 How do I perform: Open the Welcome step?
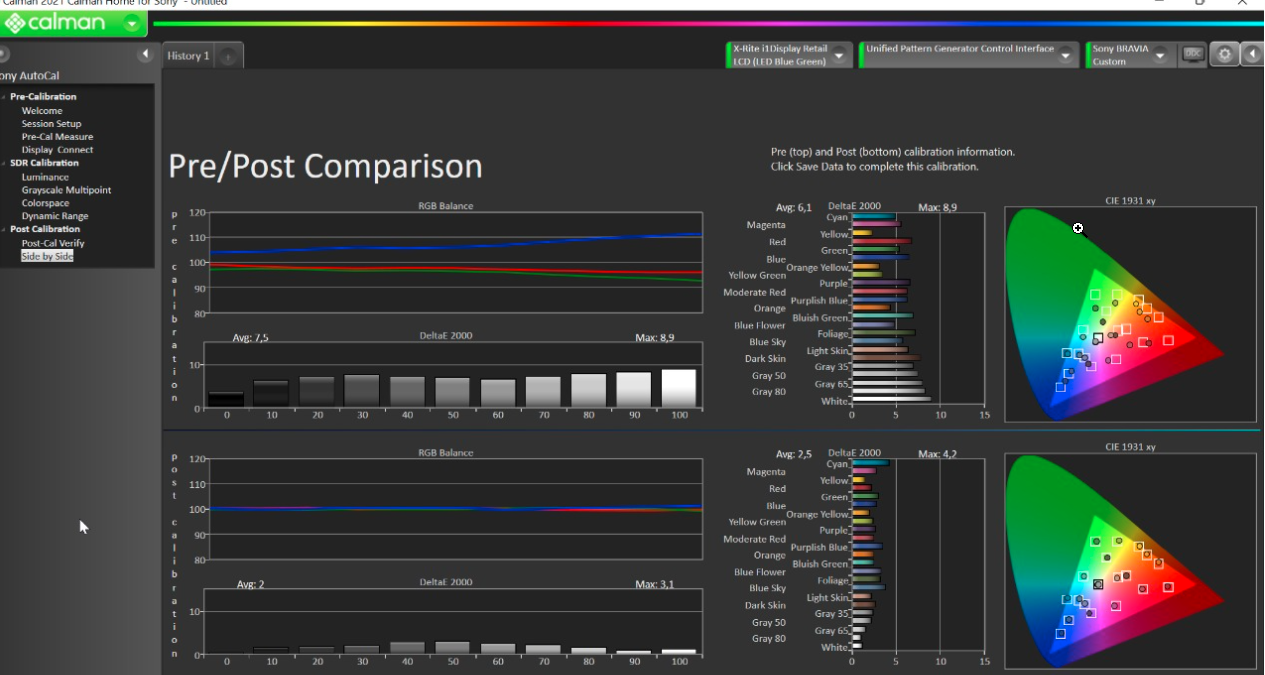[42, 111]
